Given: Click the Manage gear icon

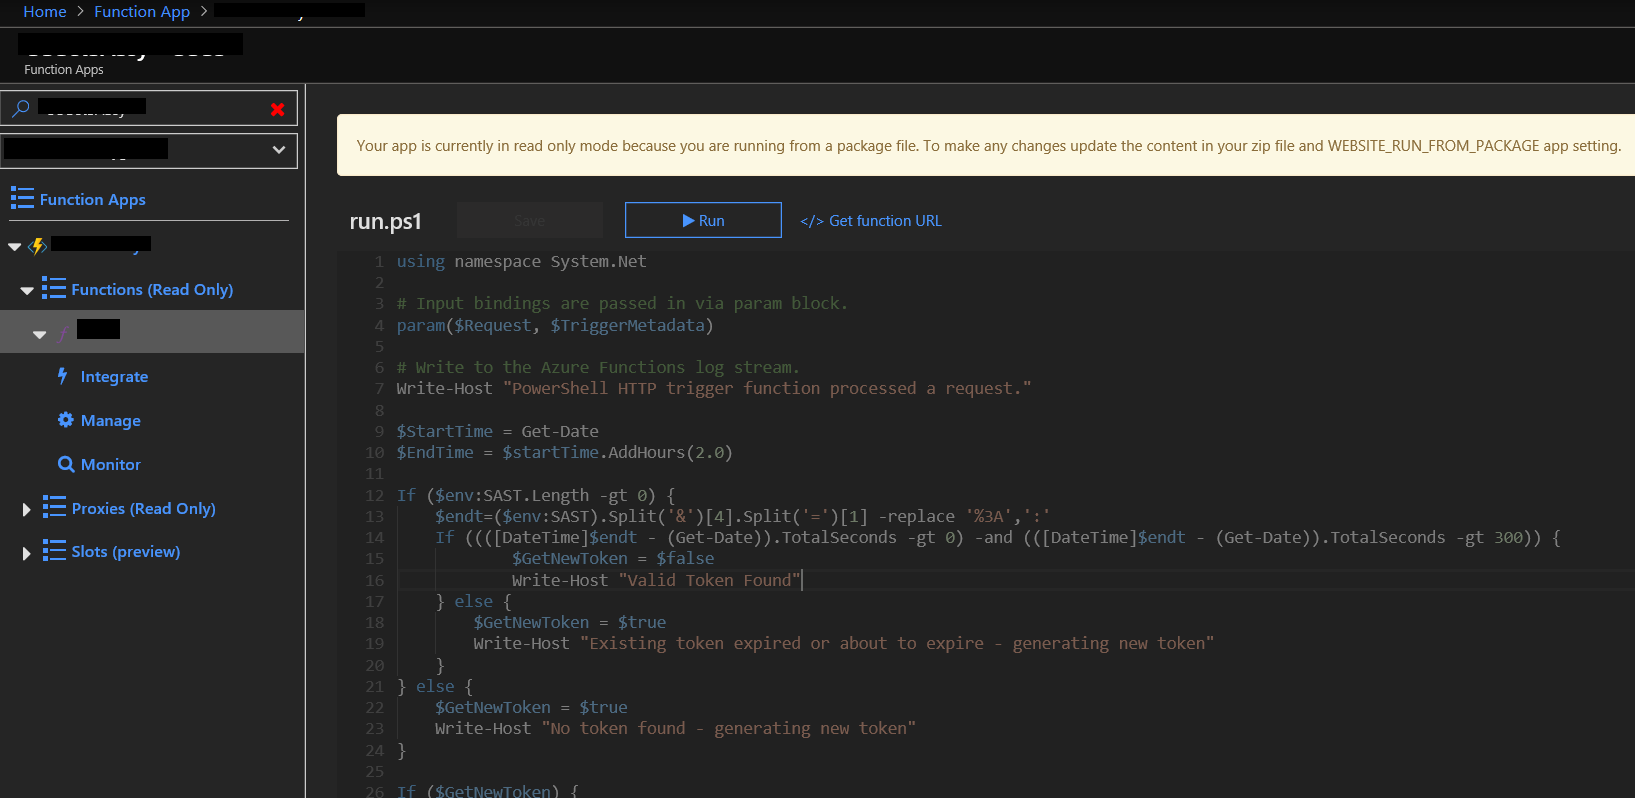Looking at the screenshot, I should coord(65,420).
